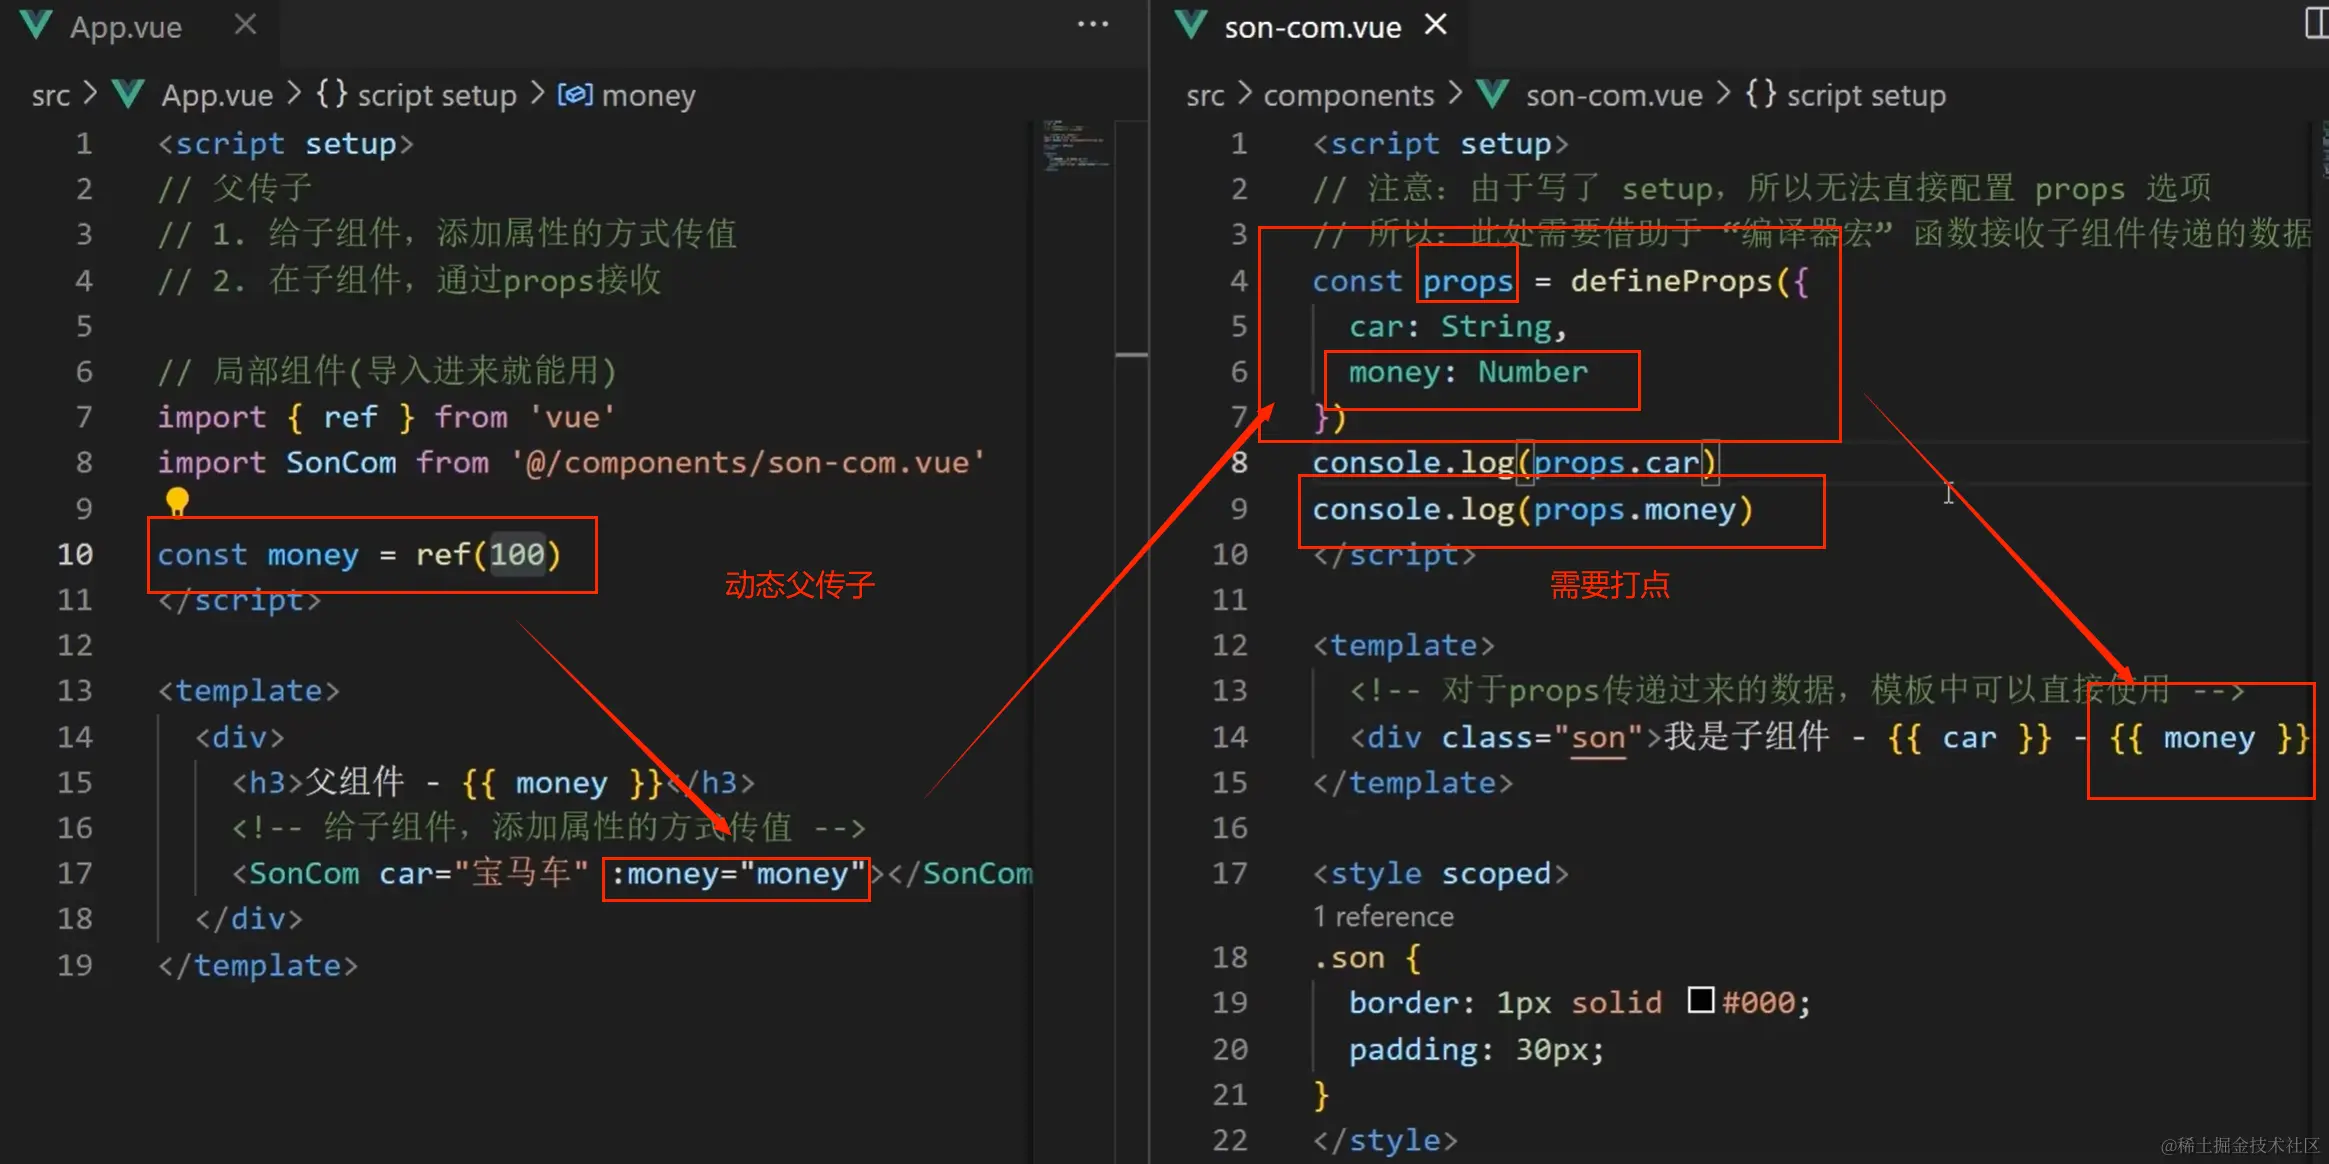This screenshot has height=1164, width=2329.
Task: Click line number 17 in App.vue gutter
Action: 75,873
